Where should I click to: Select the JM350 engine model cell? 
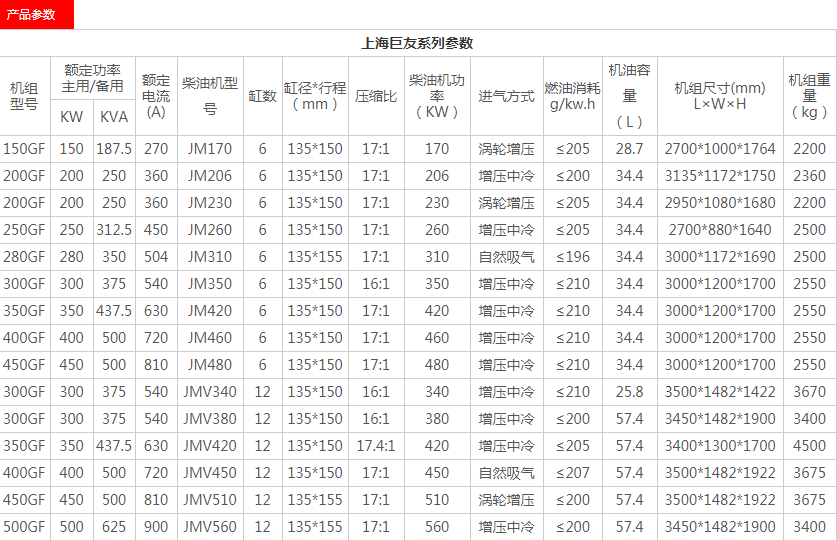click(x=210, y=284)
